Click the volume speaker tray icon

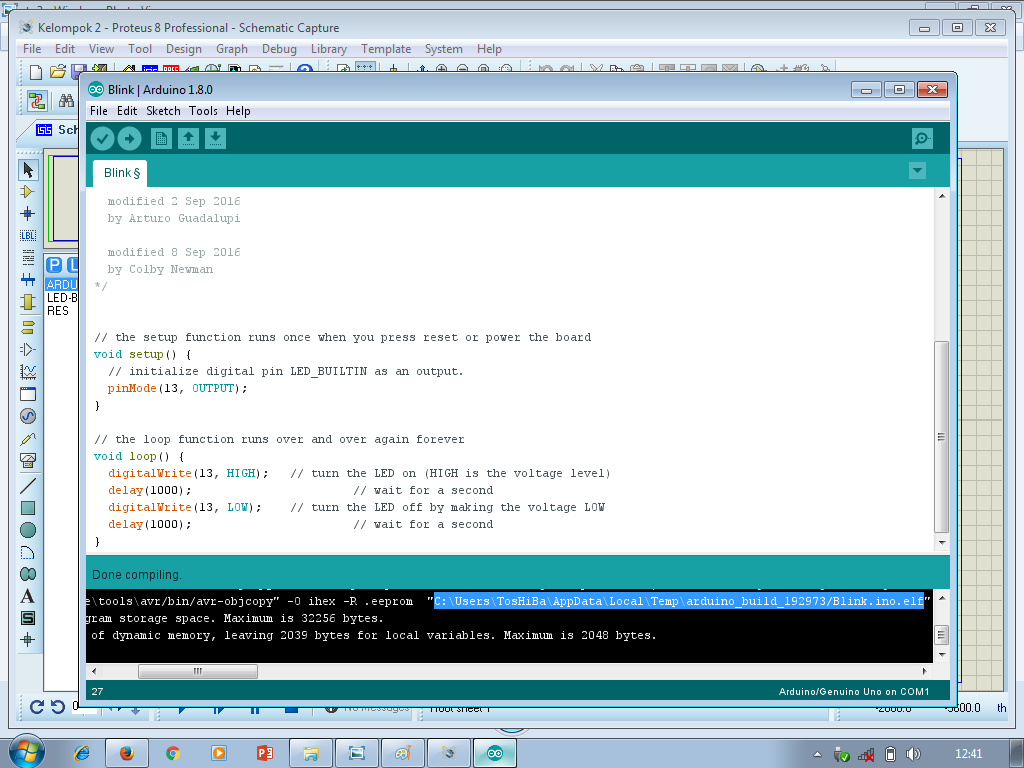913,754
